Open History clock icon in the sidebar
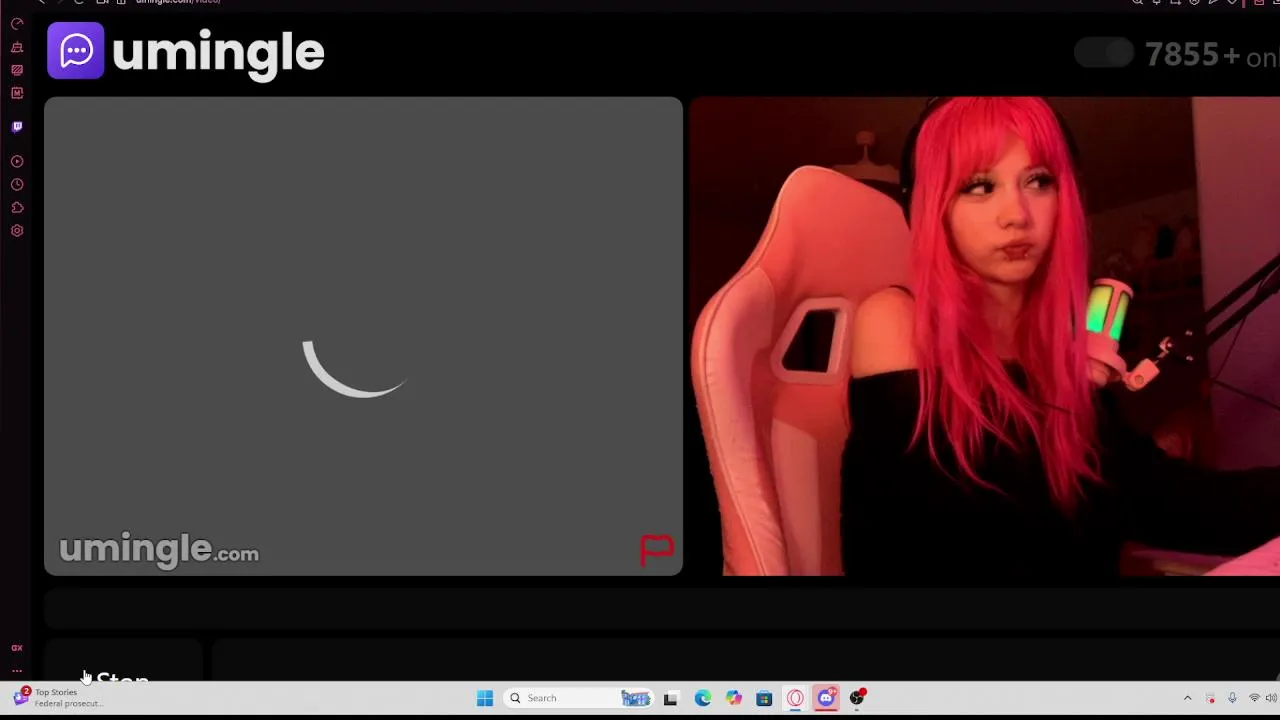Screen dimensions: 1280x720 17,184
